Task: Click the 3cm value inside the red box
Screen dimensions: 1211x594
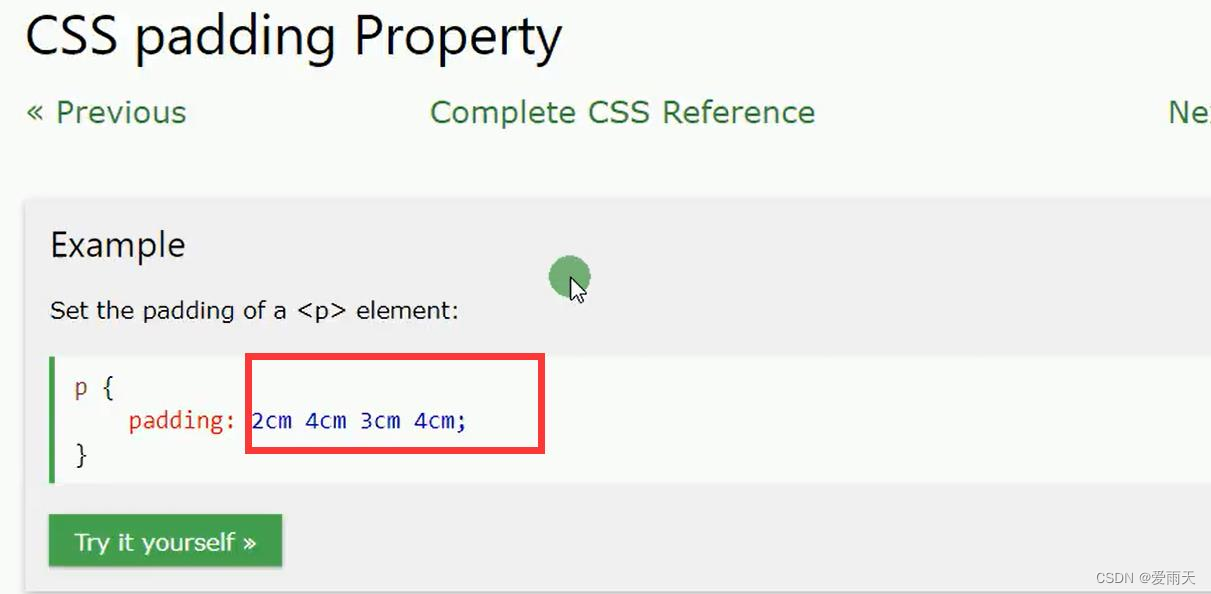Action: [380, 420]
